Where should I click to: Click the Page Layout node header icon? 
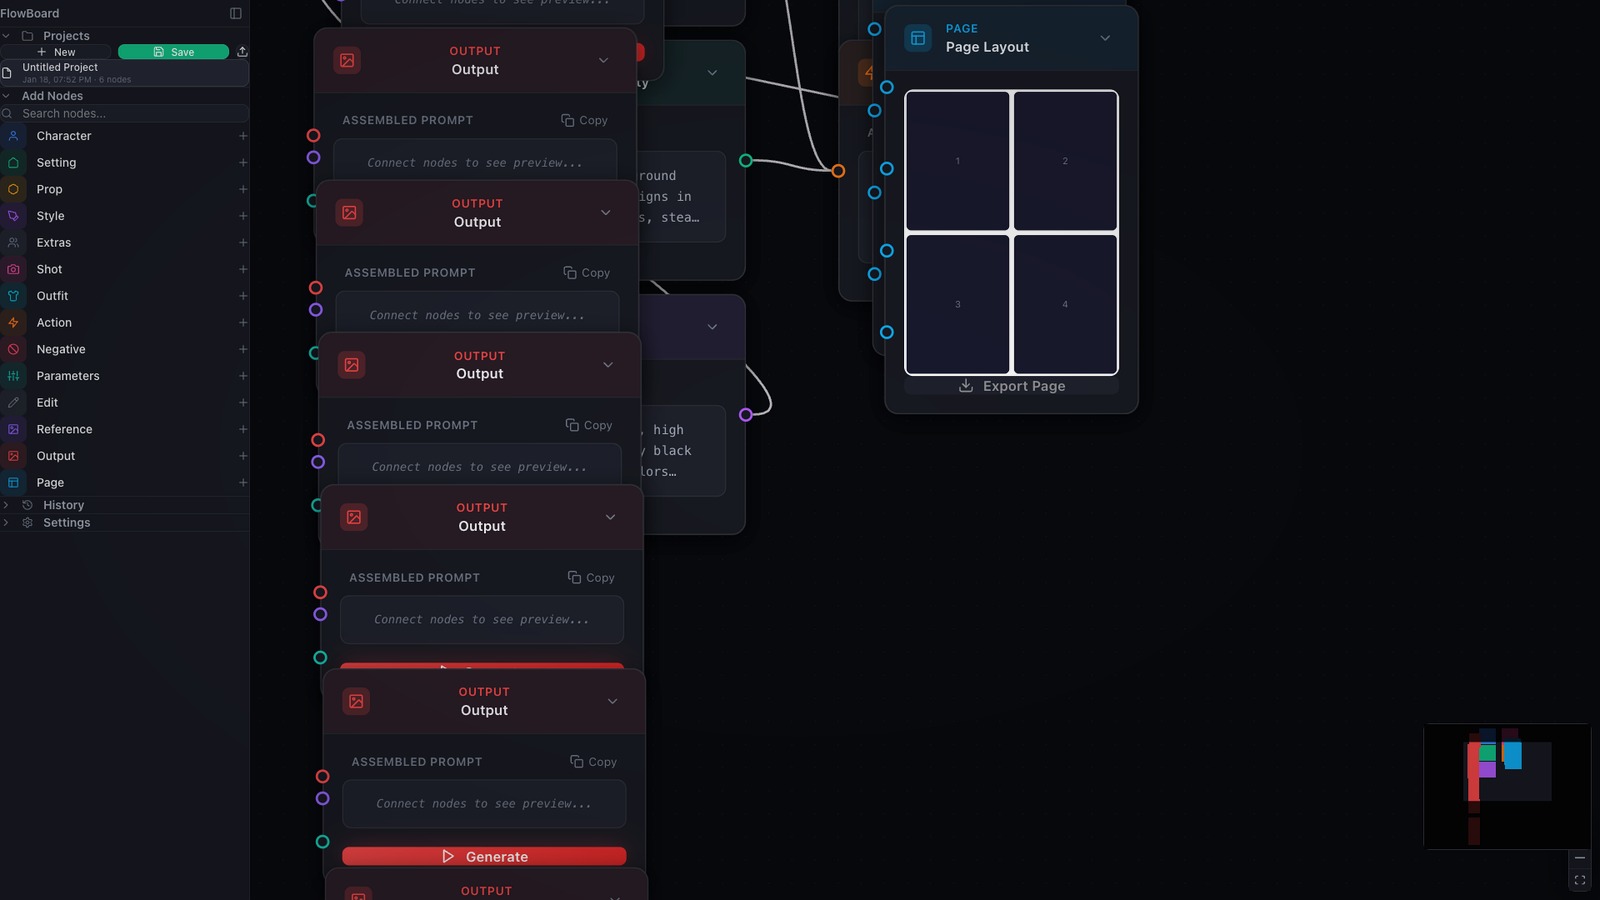[x=918, y=38]
